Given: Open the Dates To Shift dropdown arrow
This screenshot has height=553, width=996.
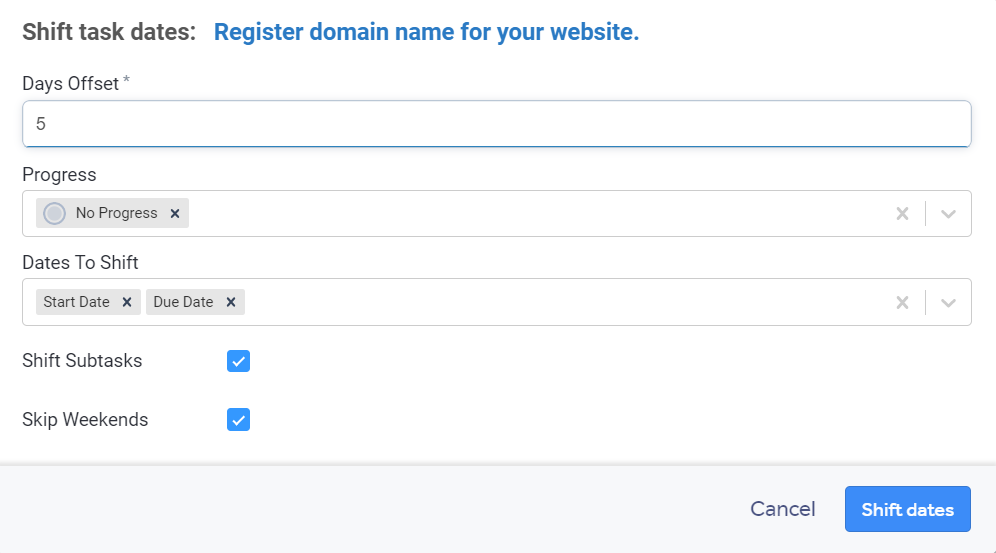Looking at the screenshot, I should click(949, 302).
